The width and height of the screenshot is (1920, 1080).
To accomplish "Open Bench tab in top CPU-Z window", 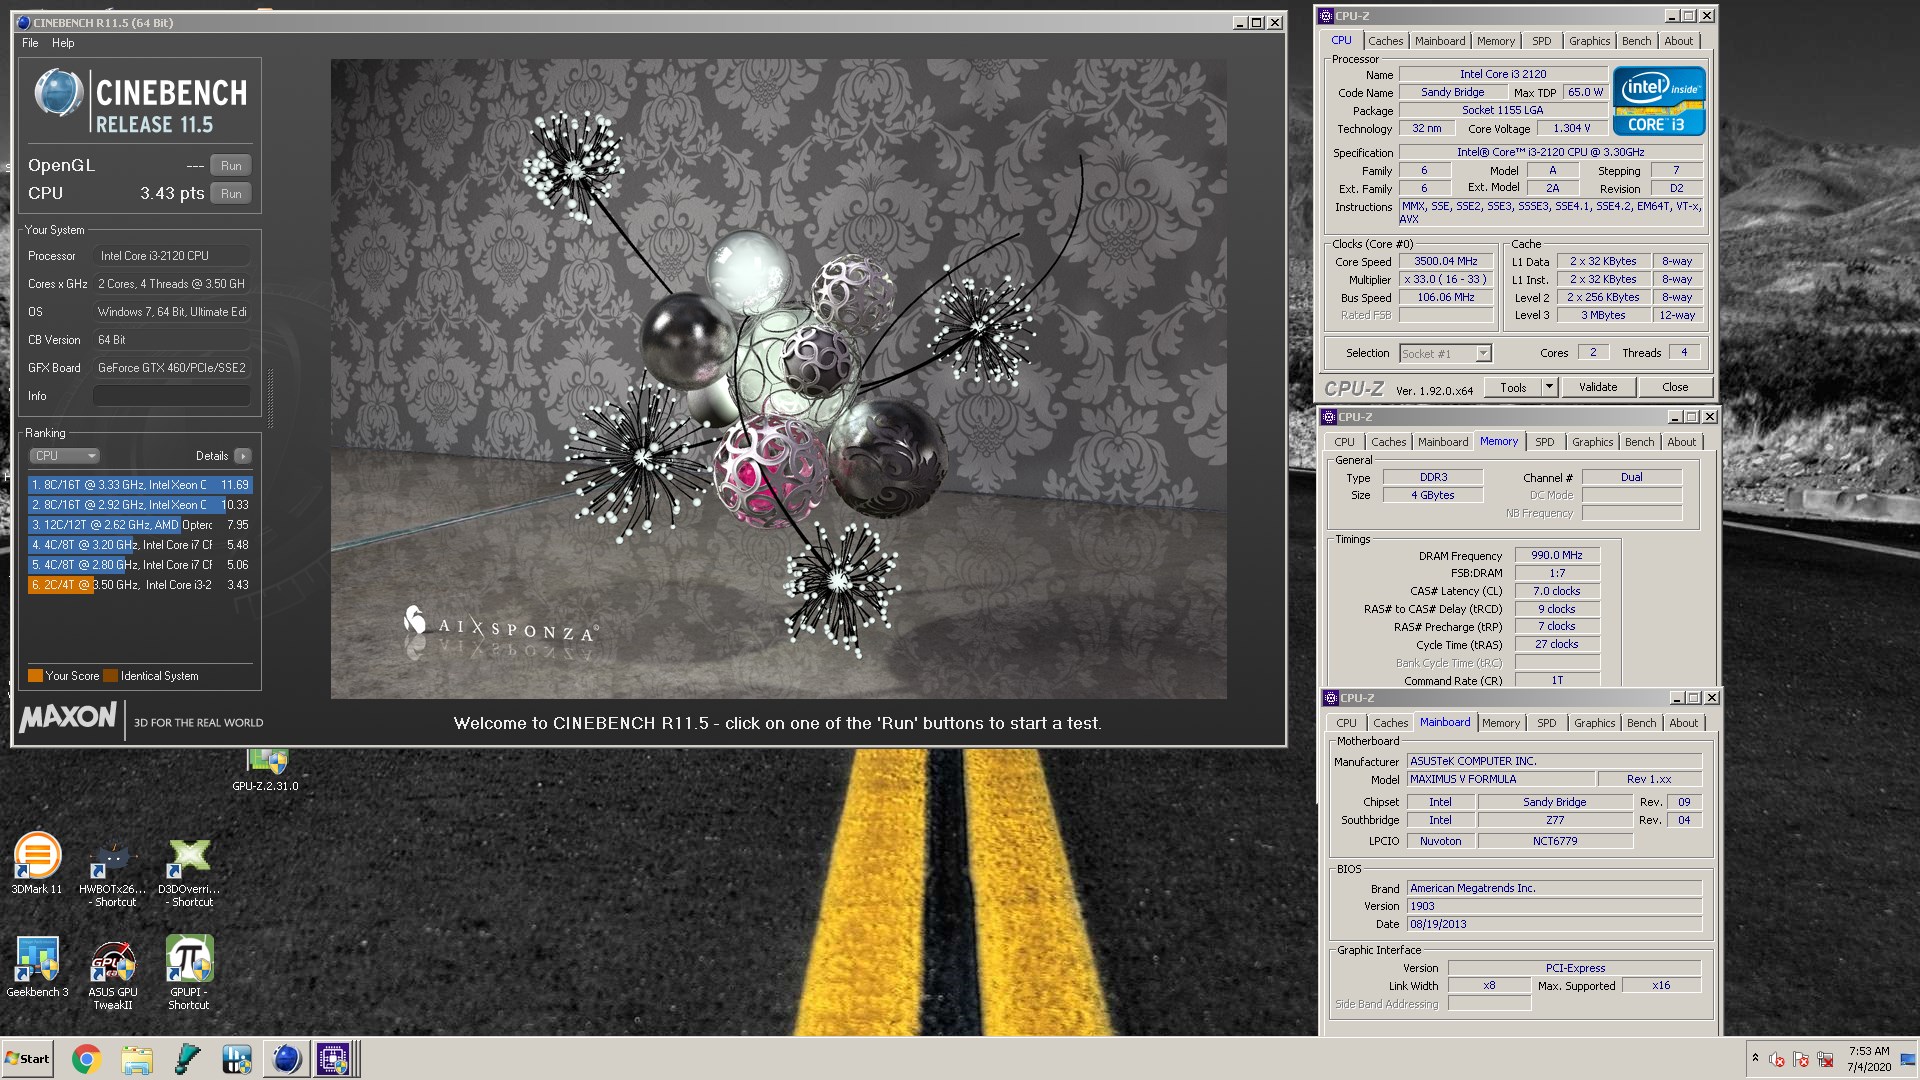I will click(x=1636, y=41).
